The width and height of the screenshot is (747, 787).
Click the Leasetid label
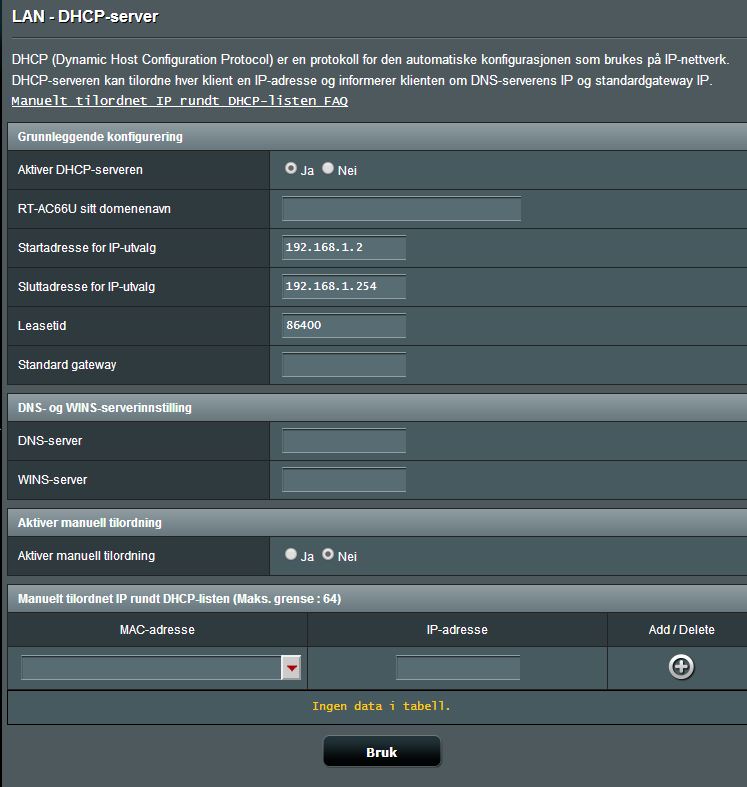(x=42, y=325)
